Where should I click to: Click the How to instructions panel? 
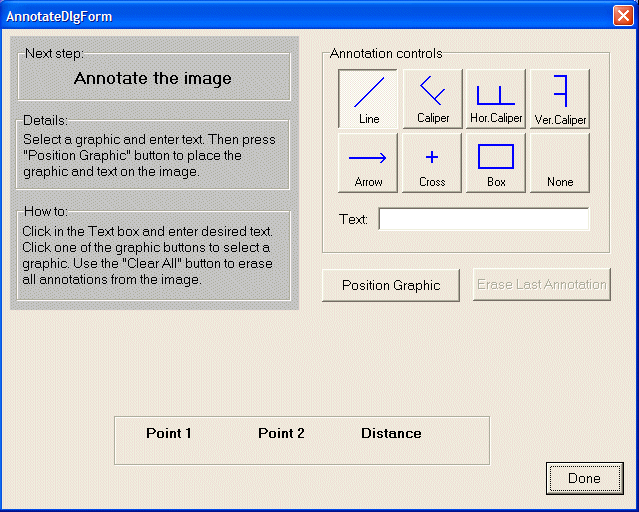[x=153, y=256]
